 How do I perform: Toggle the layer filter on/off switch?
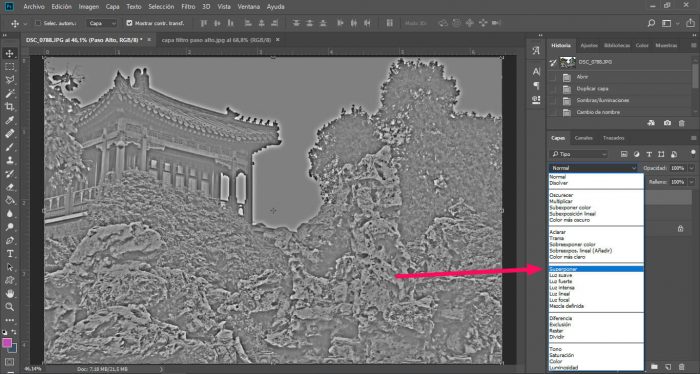[x=693, y=154]
